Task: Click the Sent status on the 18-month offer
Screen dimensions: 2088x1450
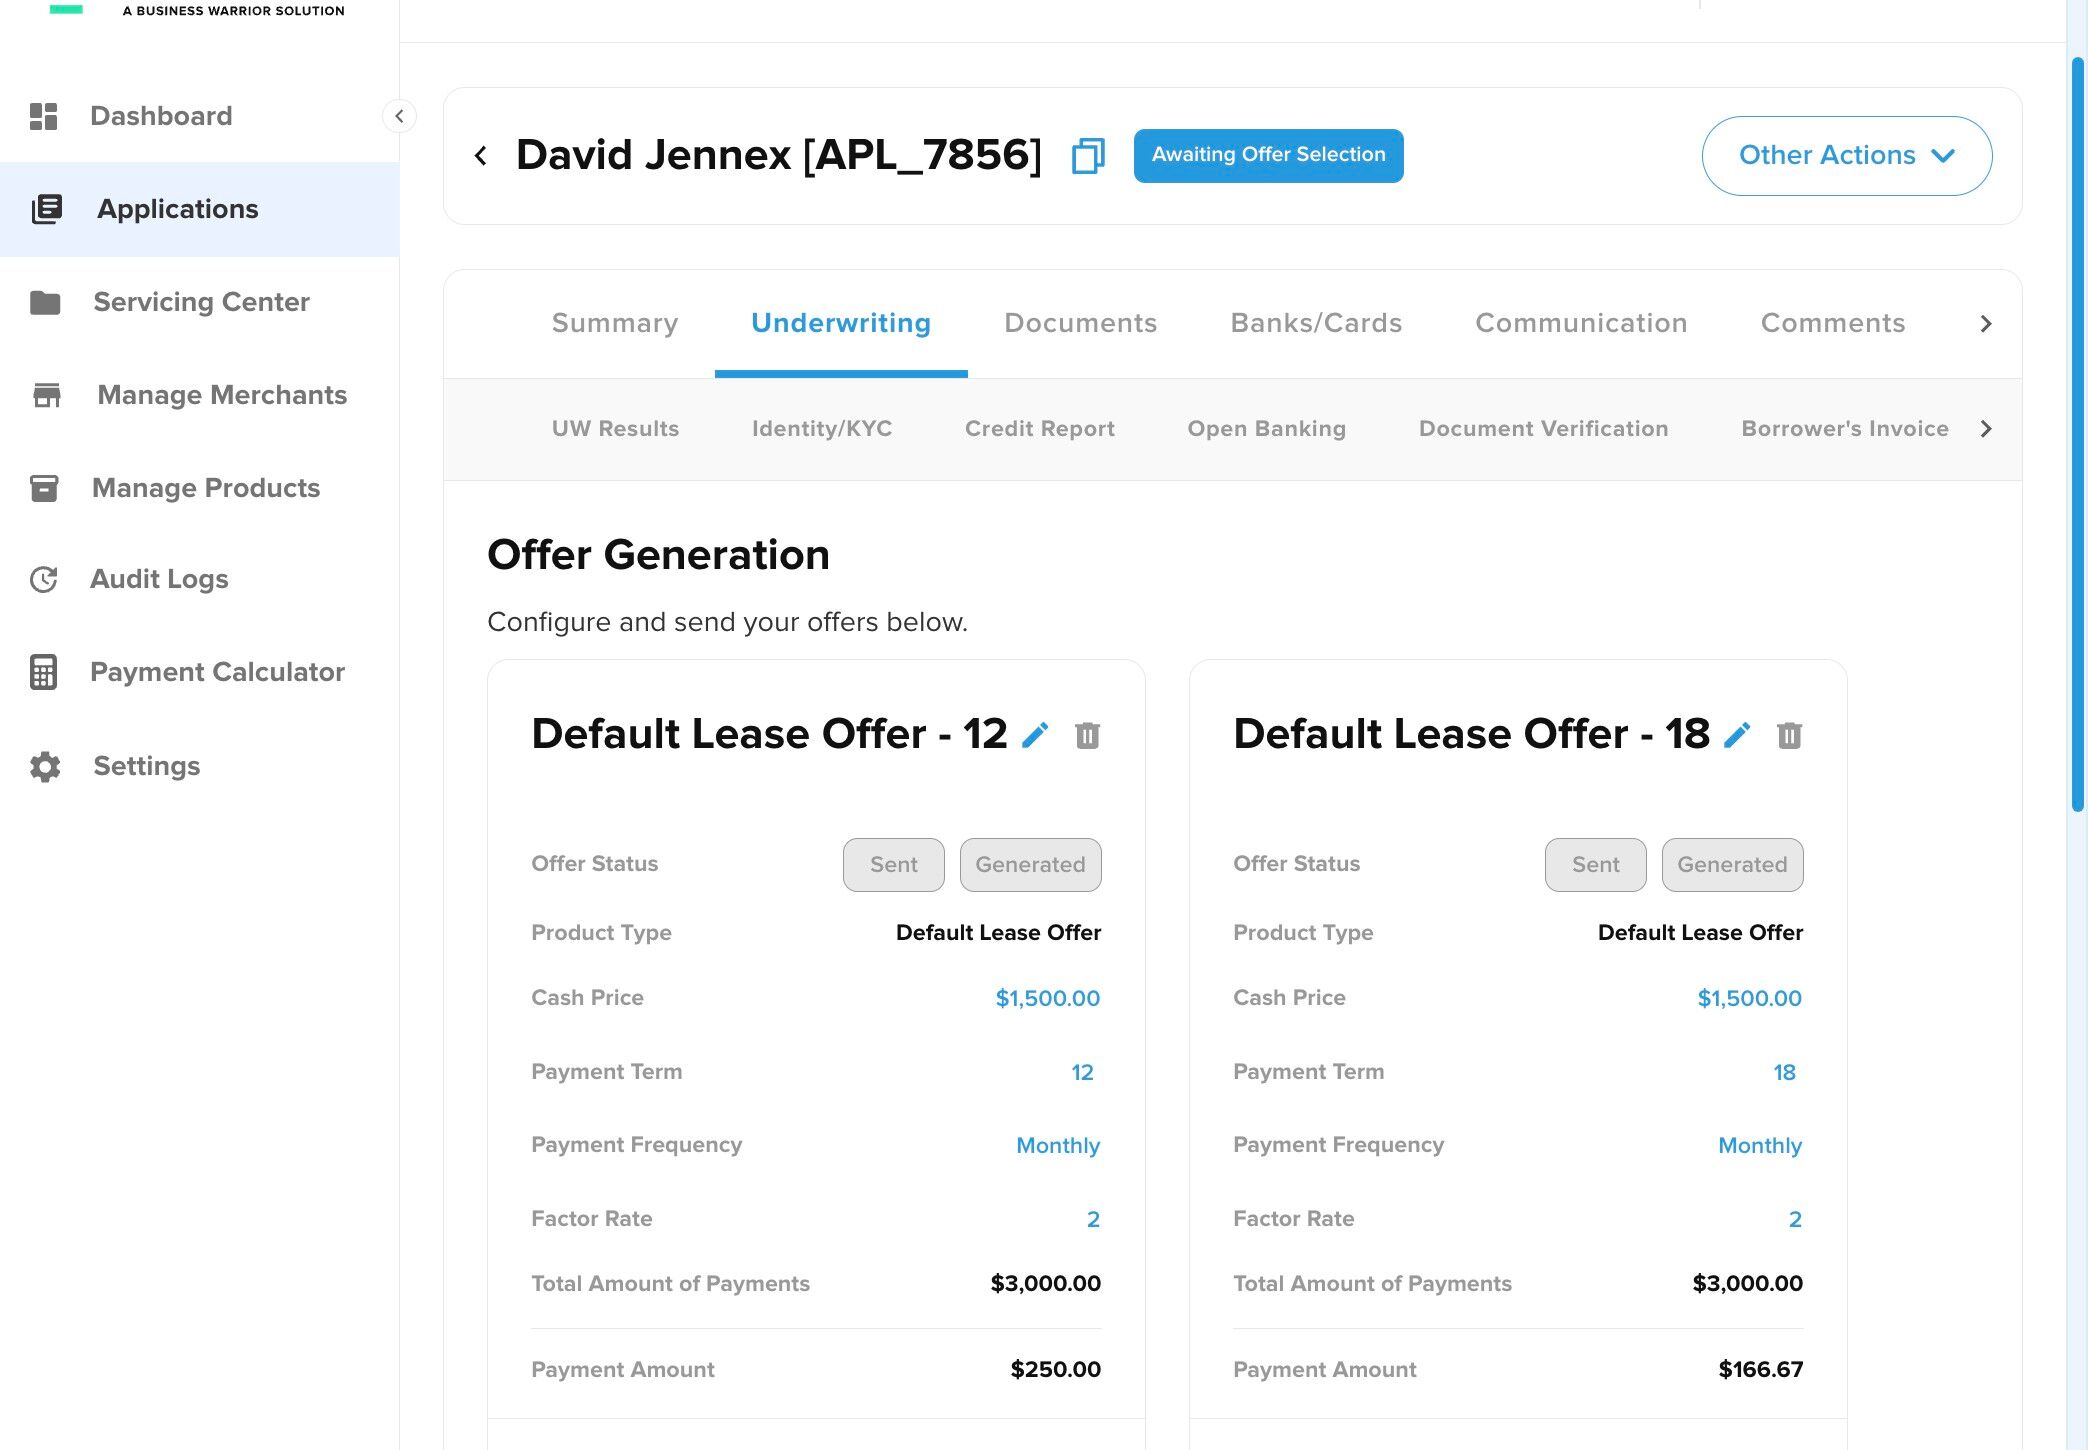Action: pos(1596,865)
